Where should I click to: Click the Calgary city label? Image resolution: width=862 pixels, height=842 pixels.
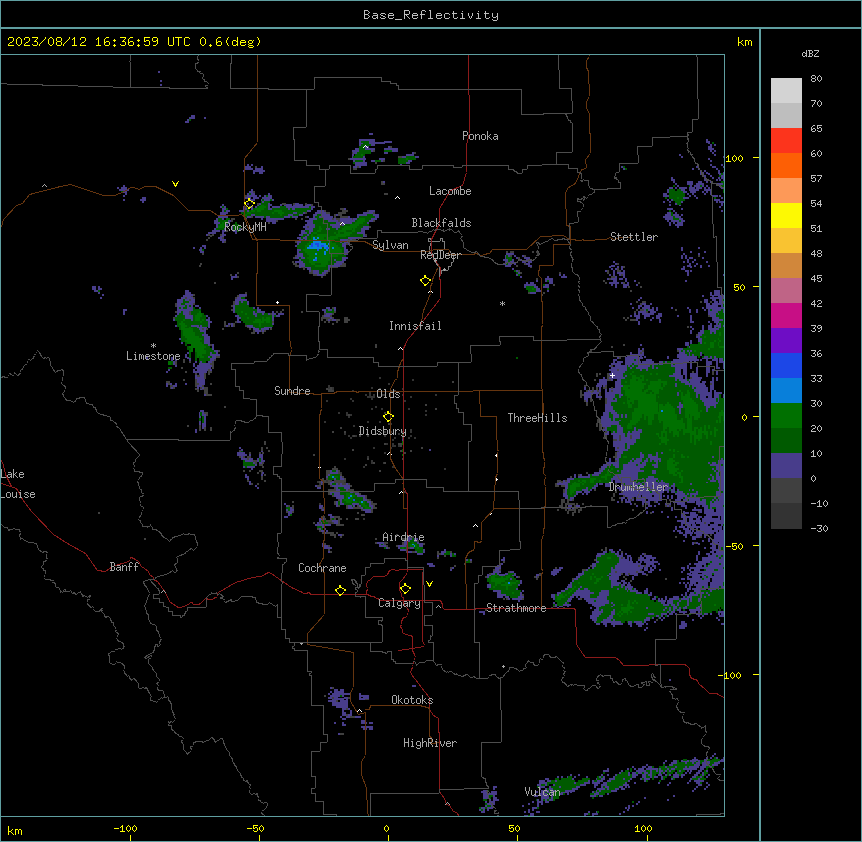[x=399, y=603]
